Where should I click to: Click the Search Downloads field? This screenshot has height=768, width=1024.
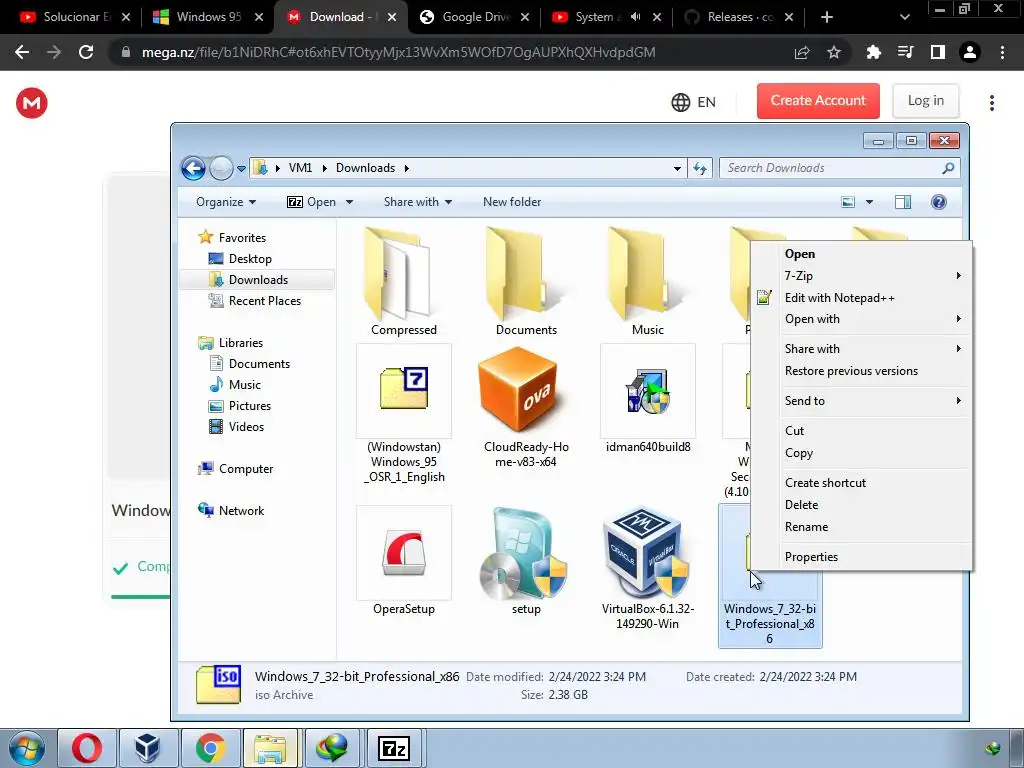coord(839,168)
